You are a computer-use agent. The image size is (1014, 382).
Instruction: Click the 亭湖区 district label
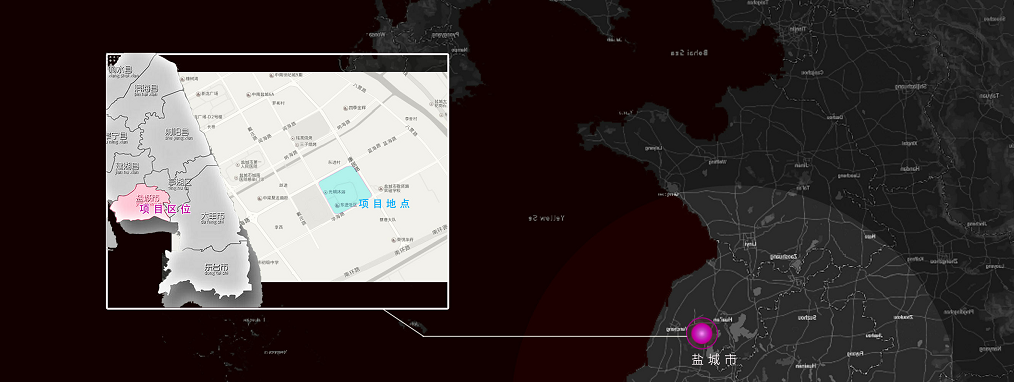(x=180, y=182)
